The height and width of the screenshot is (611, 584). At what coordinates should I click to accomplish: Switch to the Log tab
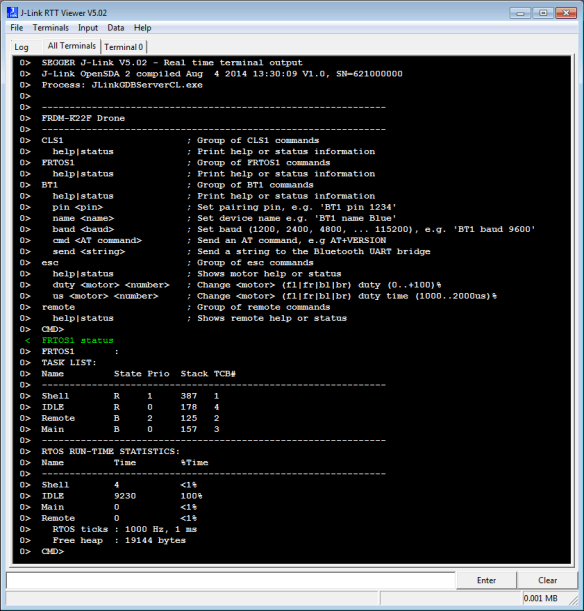pyautogui.click(x=21, y=47)
